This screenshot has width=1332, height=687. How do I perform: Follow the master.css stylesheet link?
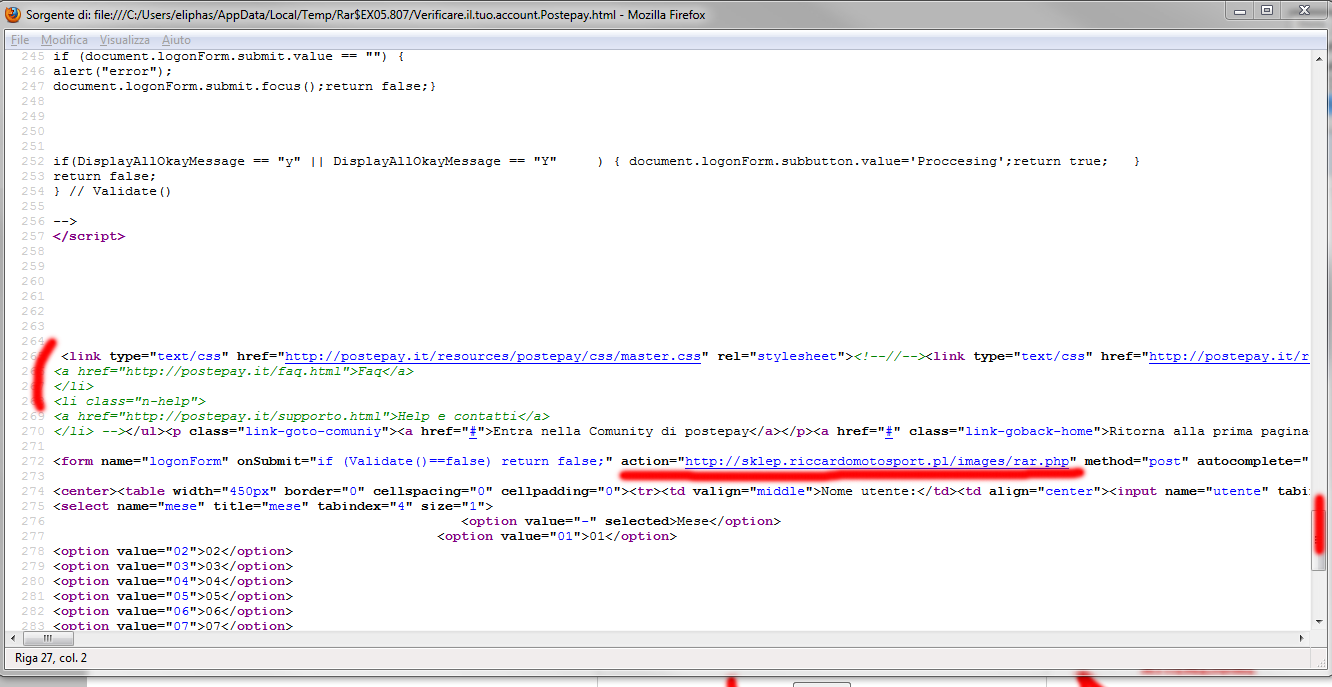[x=493, y=356]
